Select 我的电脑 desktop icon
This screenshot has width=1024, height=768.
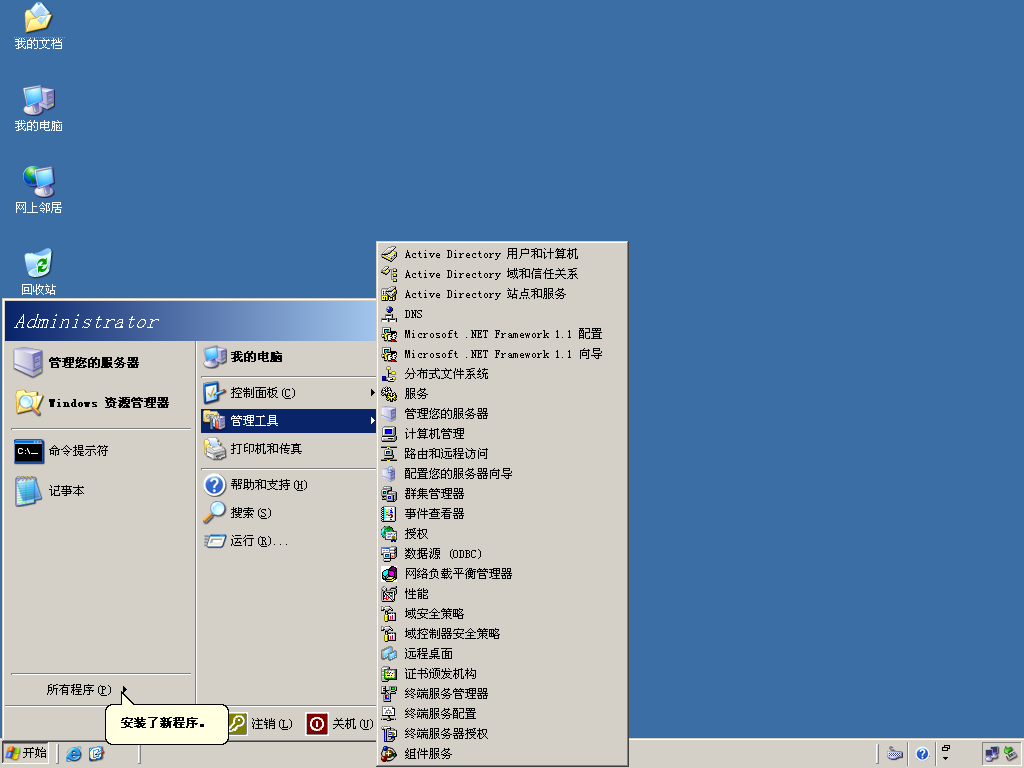[x=39, y=108]
